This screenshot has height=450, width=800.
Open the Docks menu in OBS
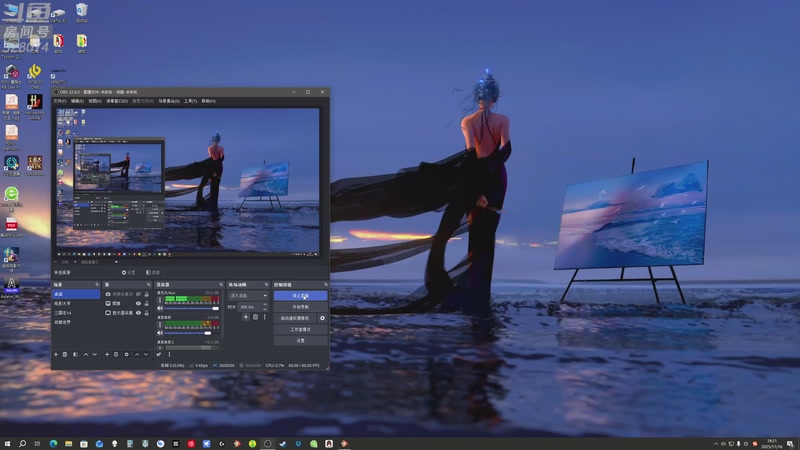pyautogui.click(x=117, y=101)
